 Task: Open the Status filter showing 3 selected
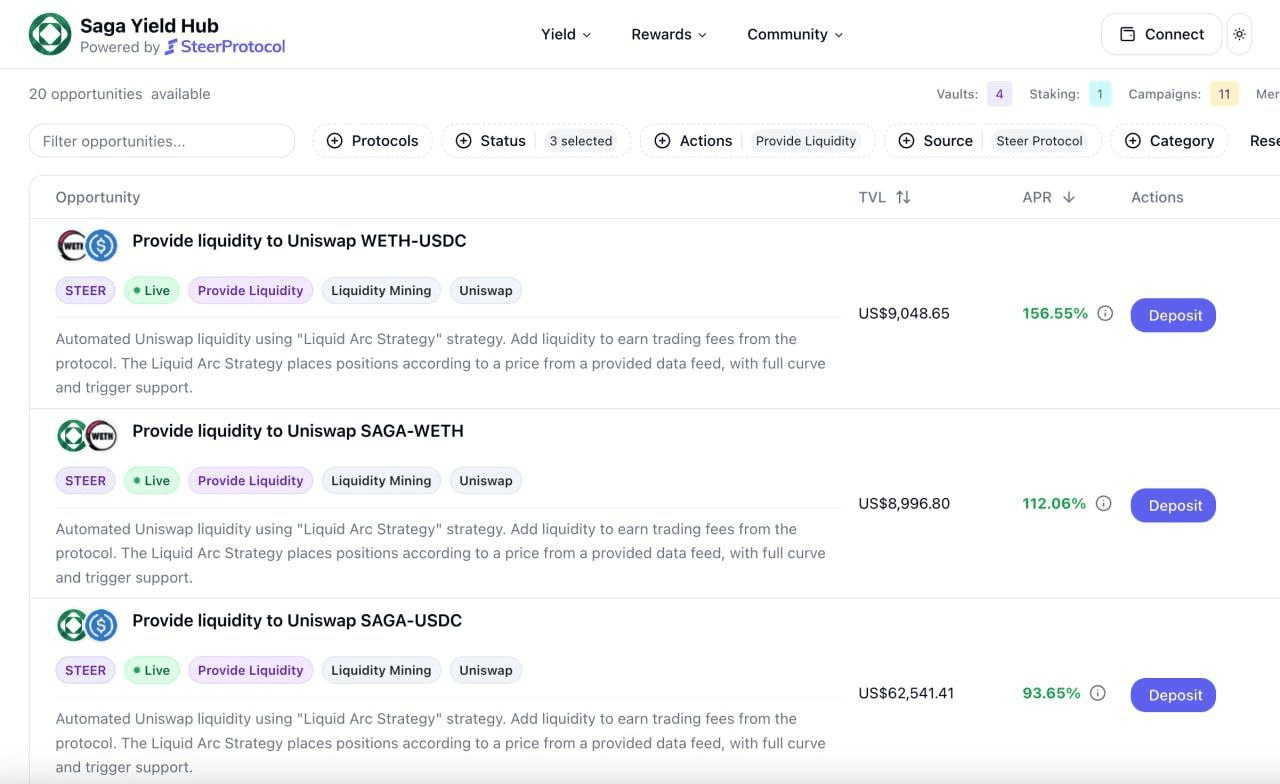tap(535, 141)
